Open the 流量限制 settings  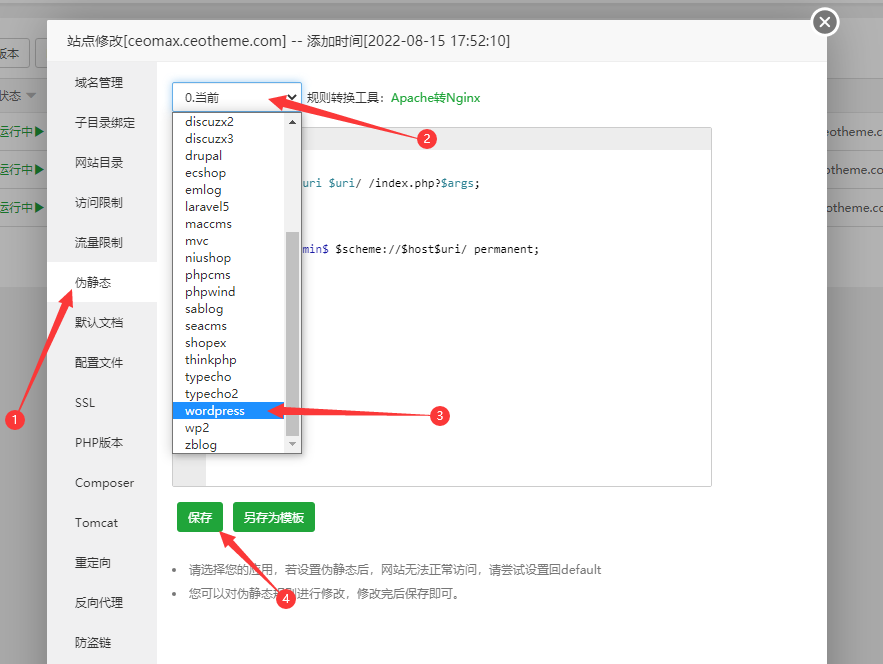click(x=100, y=242)
